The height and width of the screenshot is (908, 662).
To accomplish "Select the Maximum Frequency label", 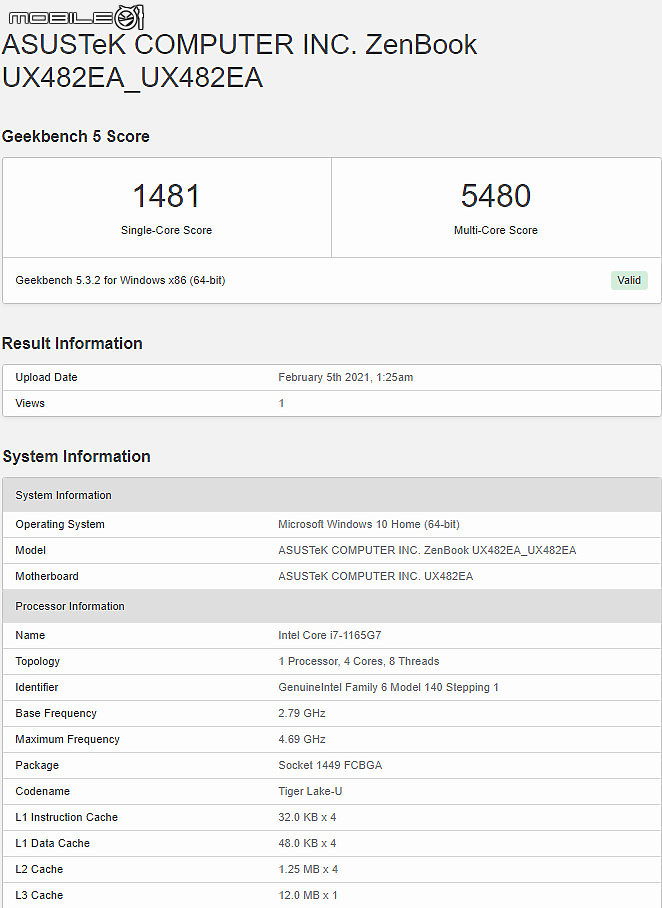I will (x=68, y=739).
